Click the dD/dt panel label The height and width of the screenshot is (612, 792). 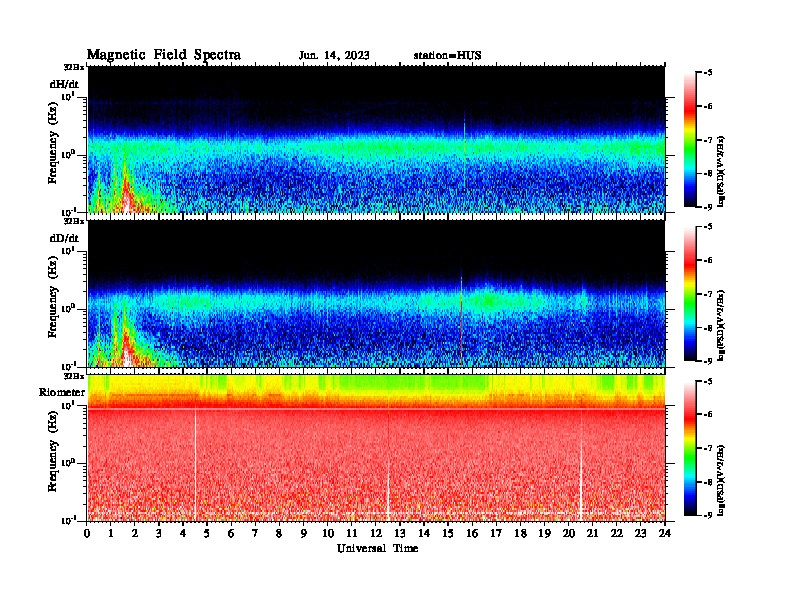point(64,238)
